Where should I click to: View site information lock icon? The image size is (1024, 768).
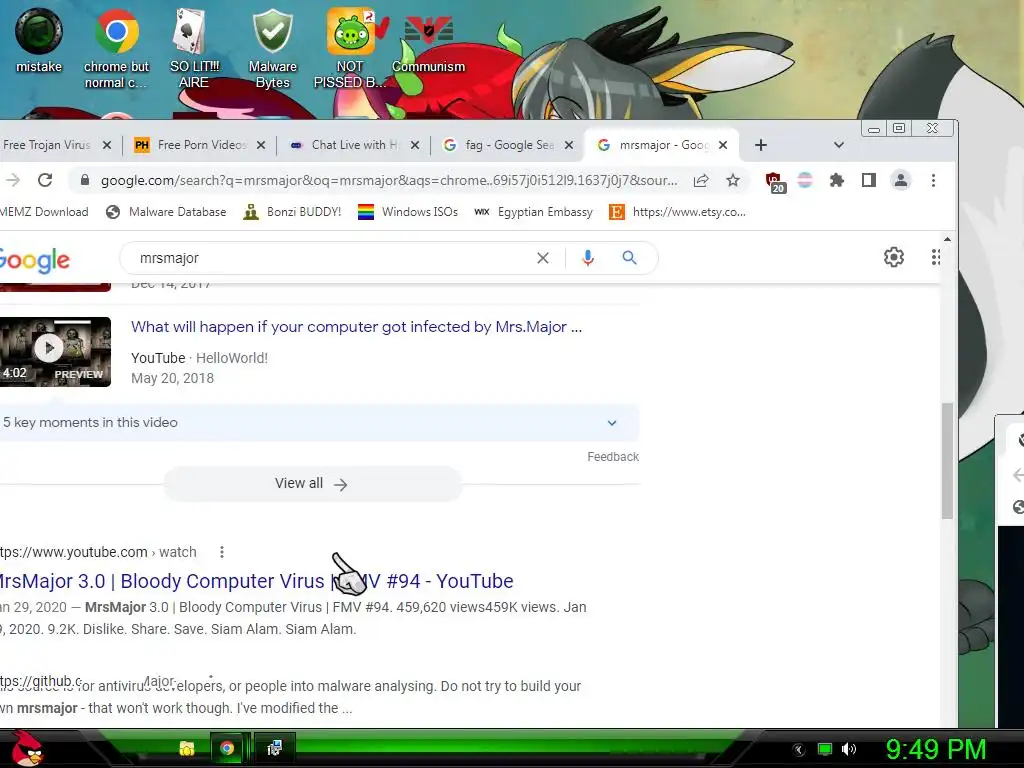[x=84, y=180]
